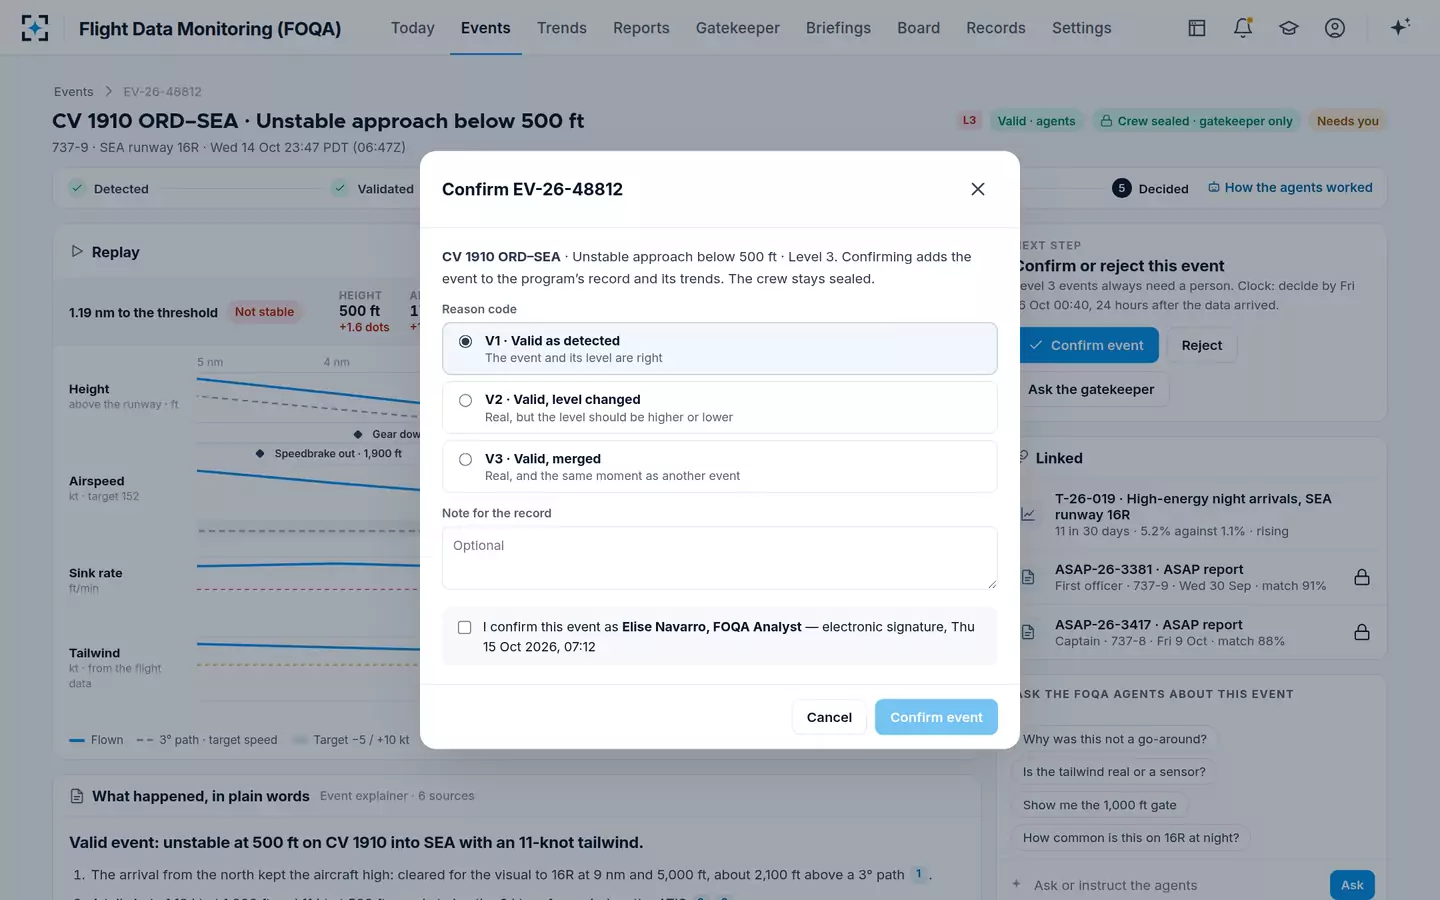Open the Records tab
The height and width of the screenshot is (900, 1440).
(996, 28)
